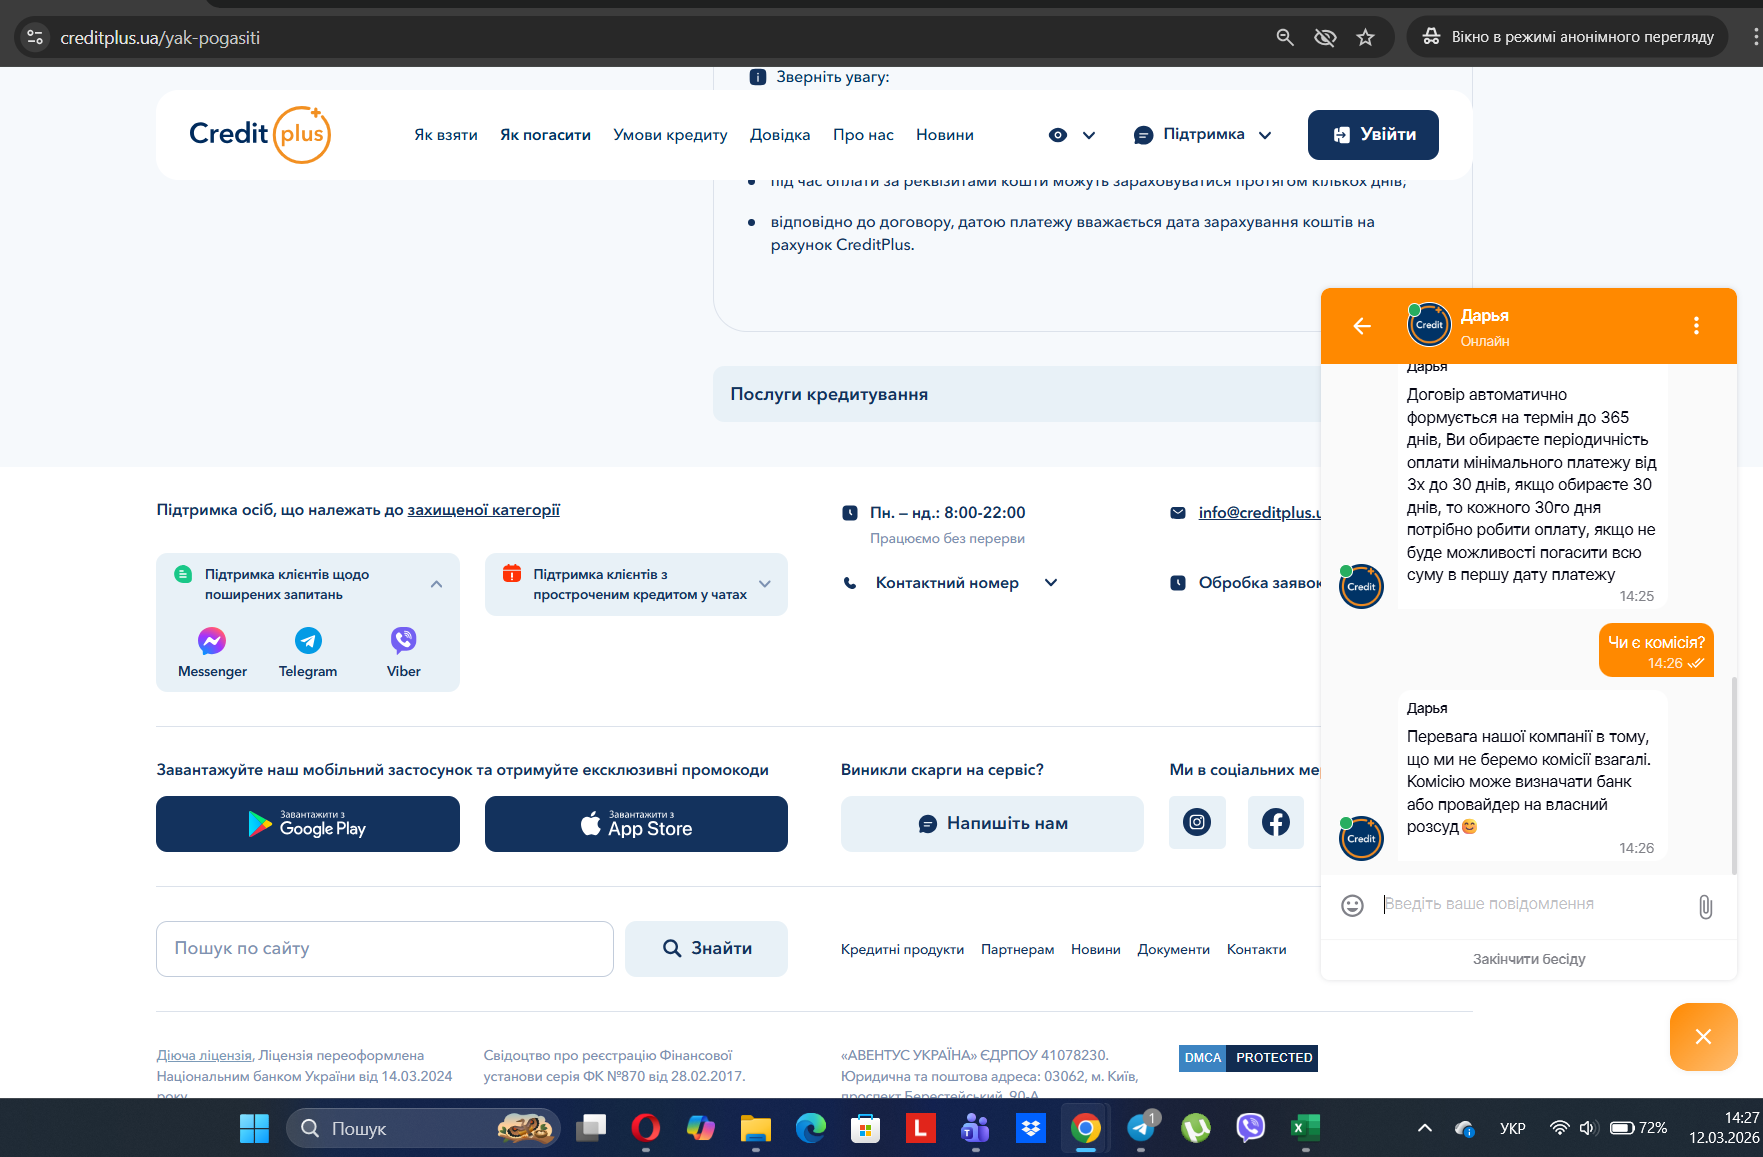Open the Кредитні продукти footer link
The width and height of the screenshot is (1763, 1157).
903,950
